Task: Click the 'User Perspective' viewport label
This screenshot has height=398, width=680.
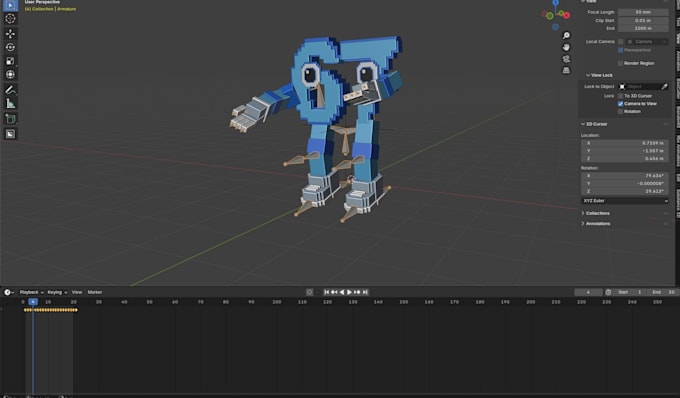Action: pos(42,2)
